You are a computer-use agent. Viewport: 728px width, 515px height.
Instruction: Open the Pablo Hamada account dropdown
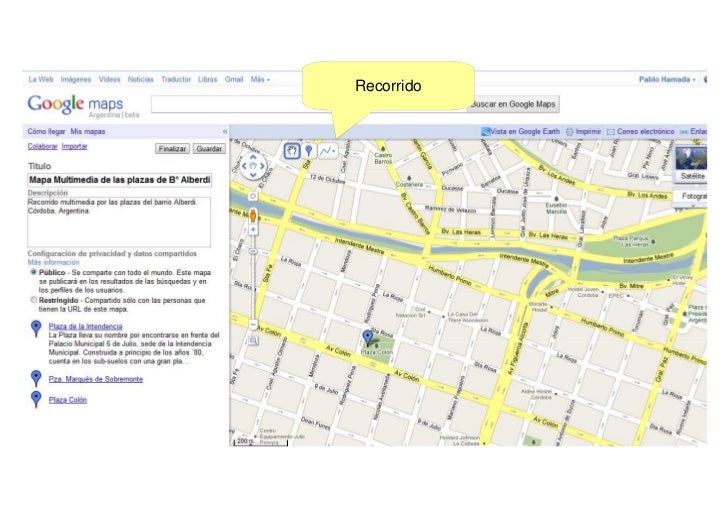pos(667,79)
